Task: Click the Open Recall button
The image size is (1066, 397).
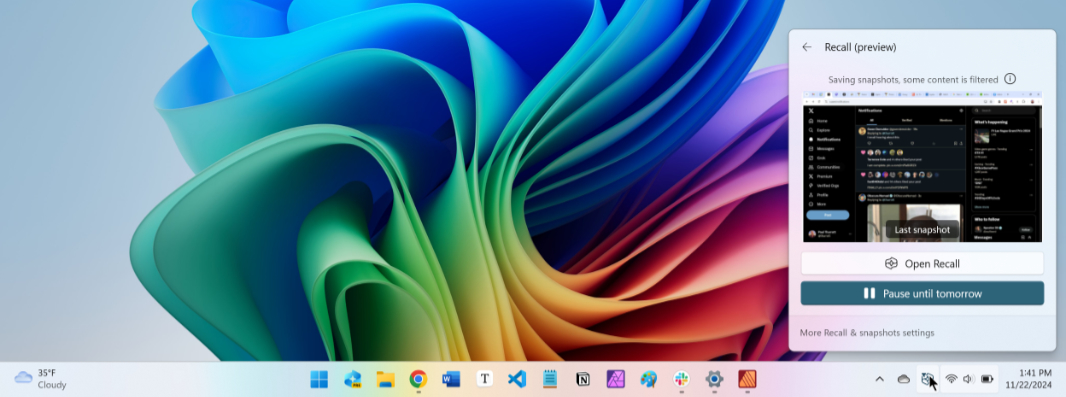Action: [x=922, y=264]
